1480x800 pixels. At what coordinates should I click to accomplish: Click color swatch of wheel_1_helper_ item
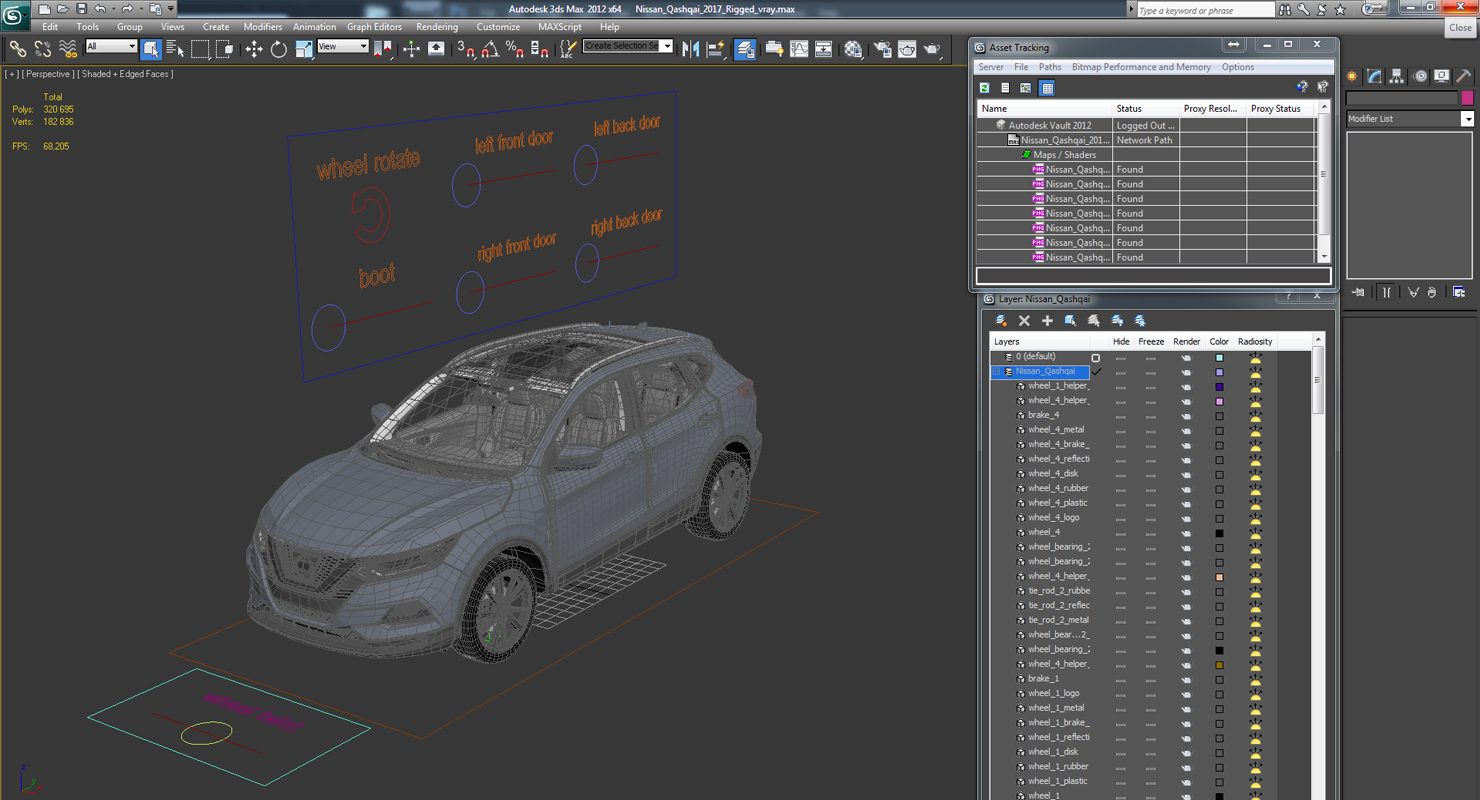[x=1219, y=386]
